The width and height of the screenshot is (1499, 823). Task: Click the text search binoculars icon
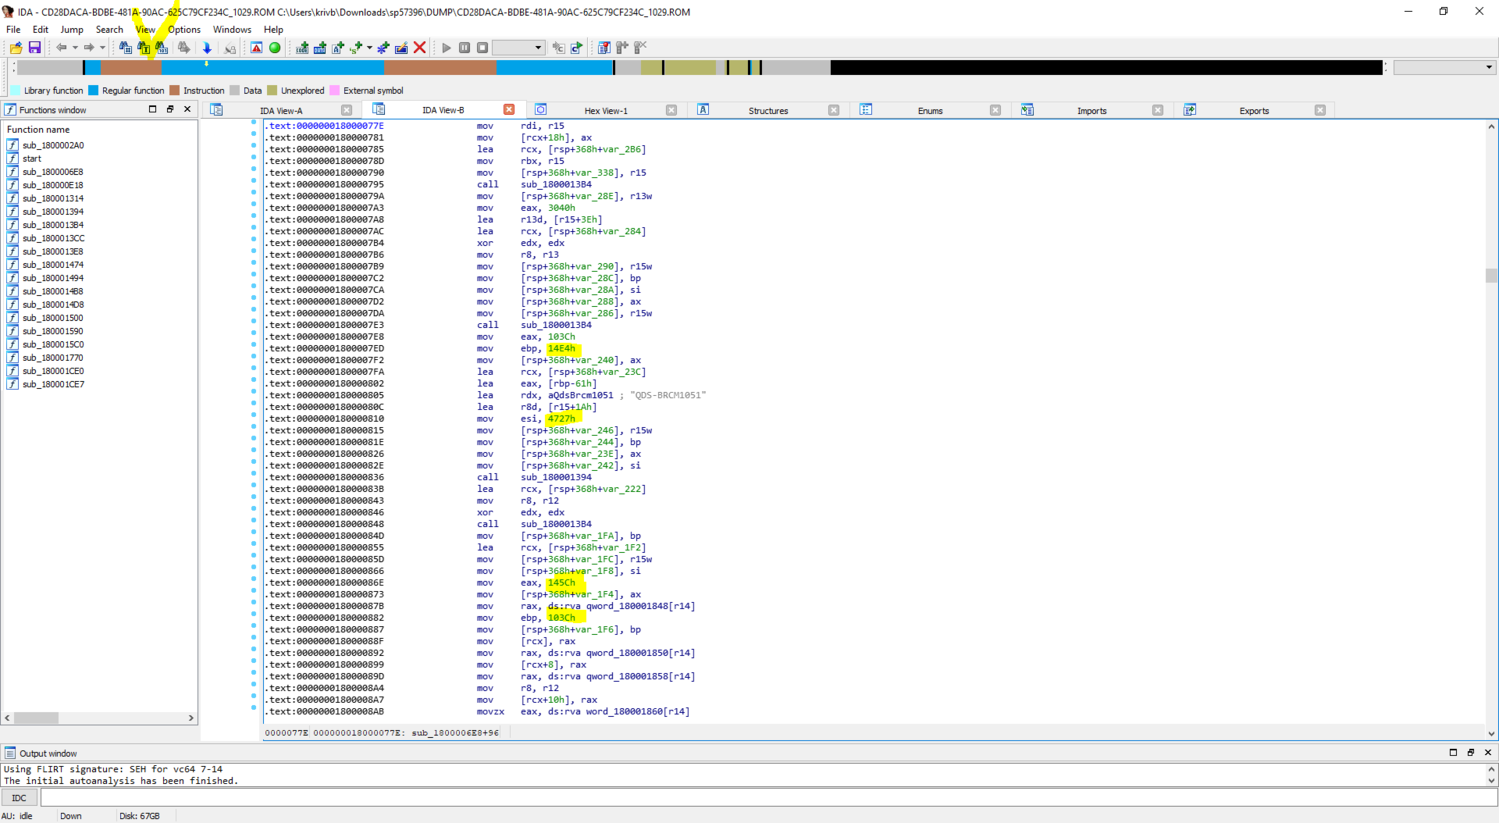pos(144,48)
